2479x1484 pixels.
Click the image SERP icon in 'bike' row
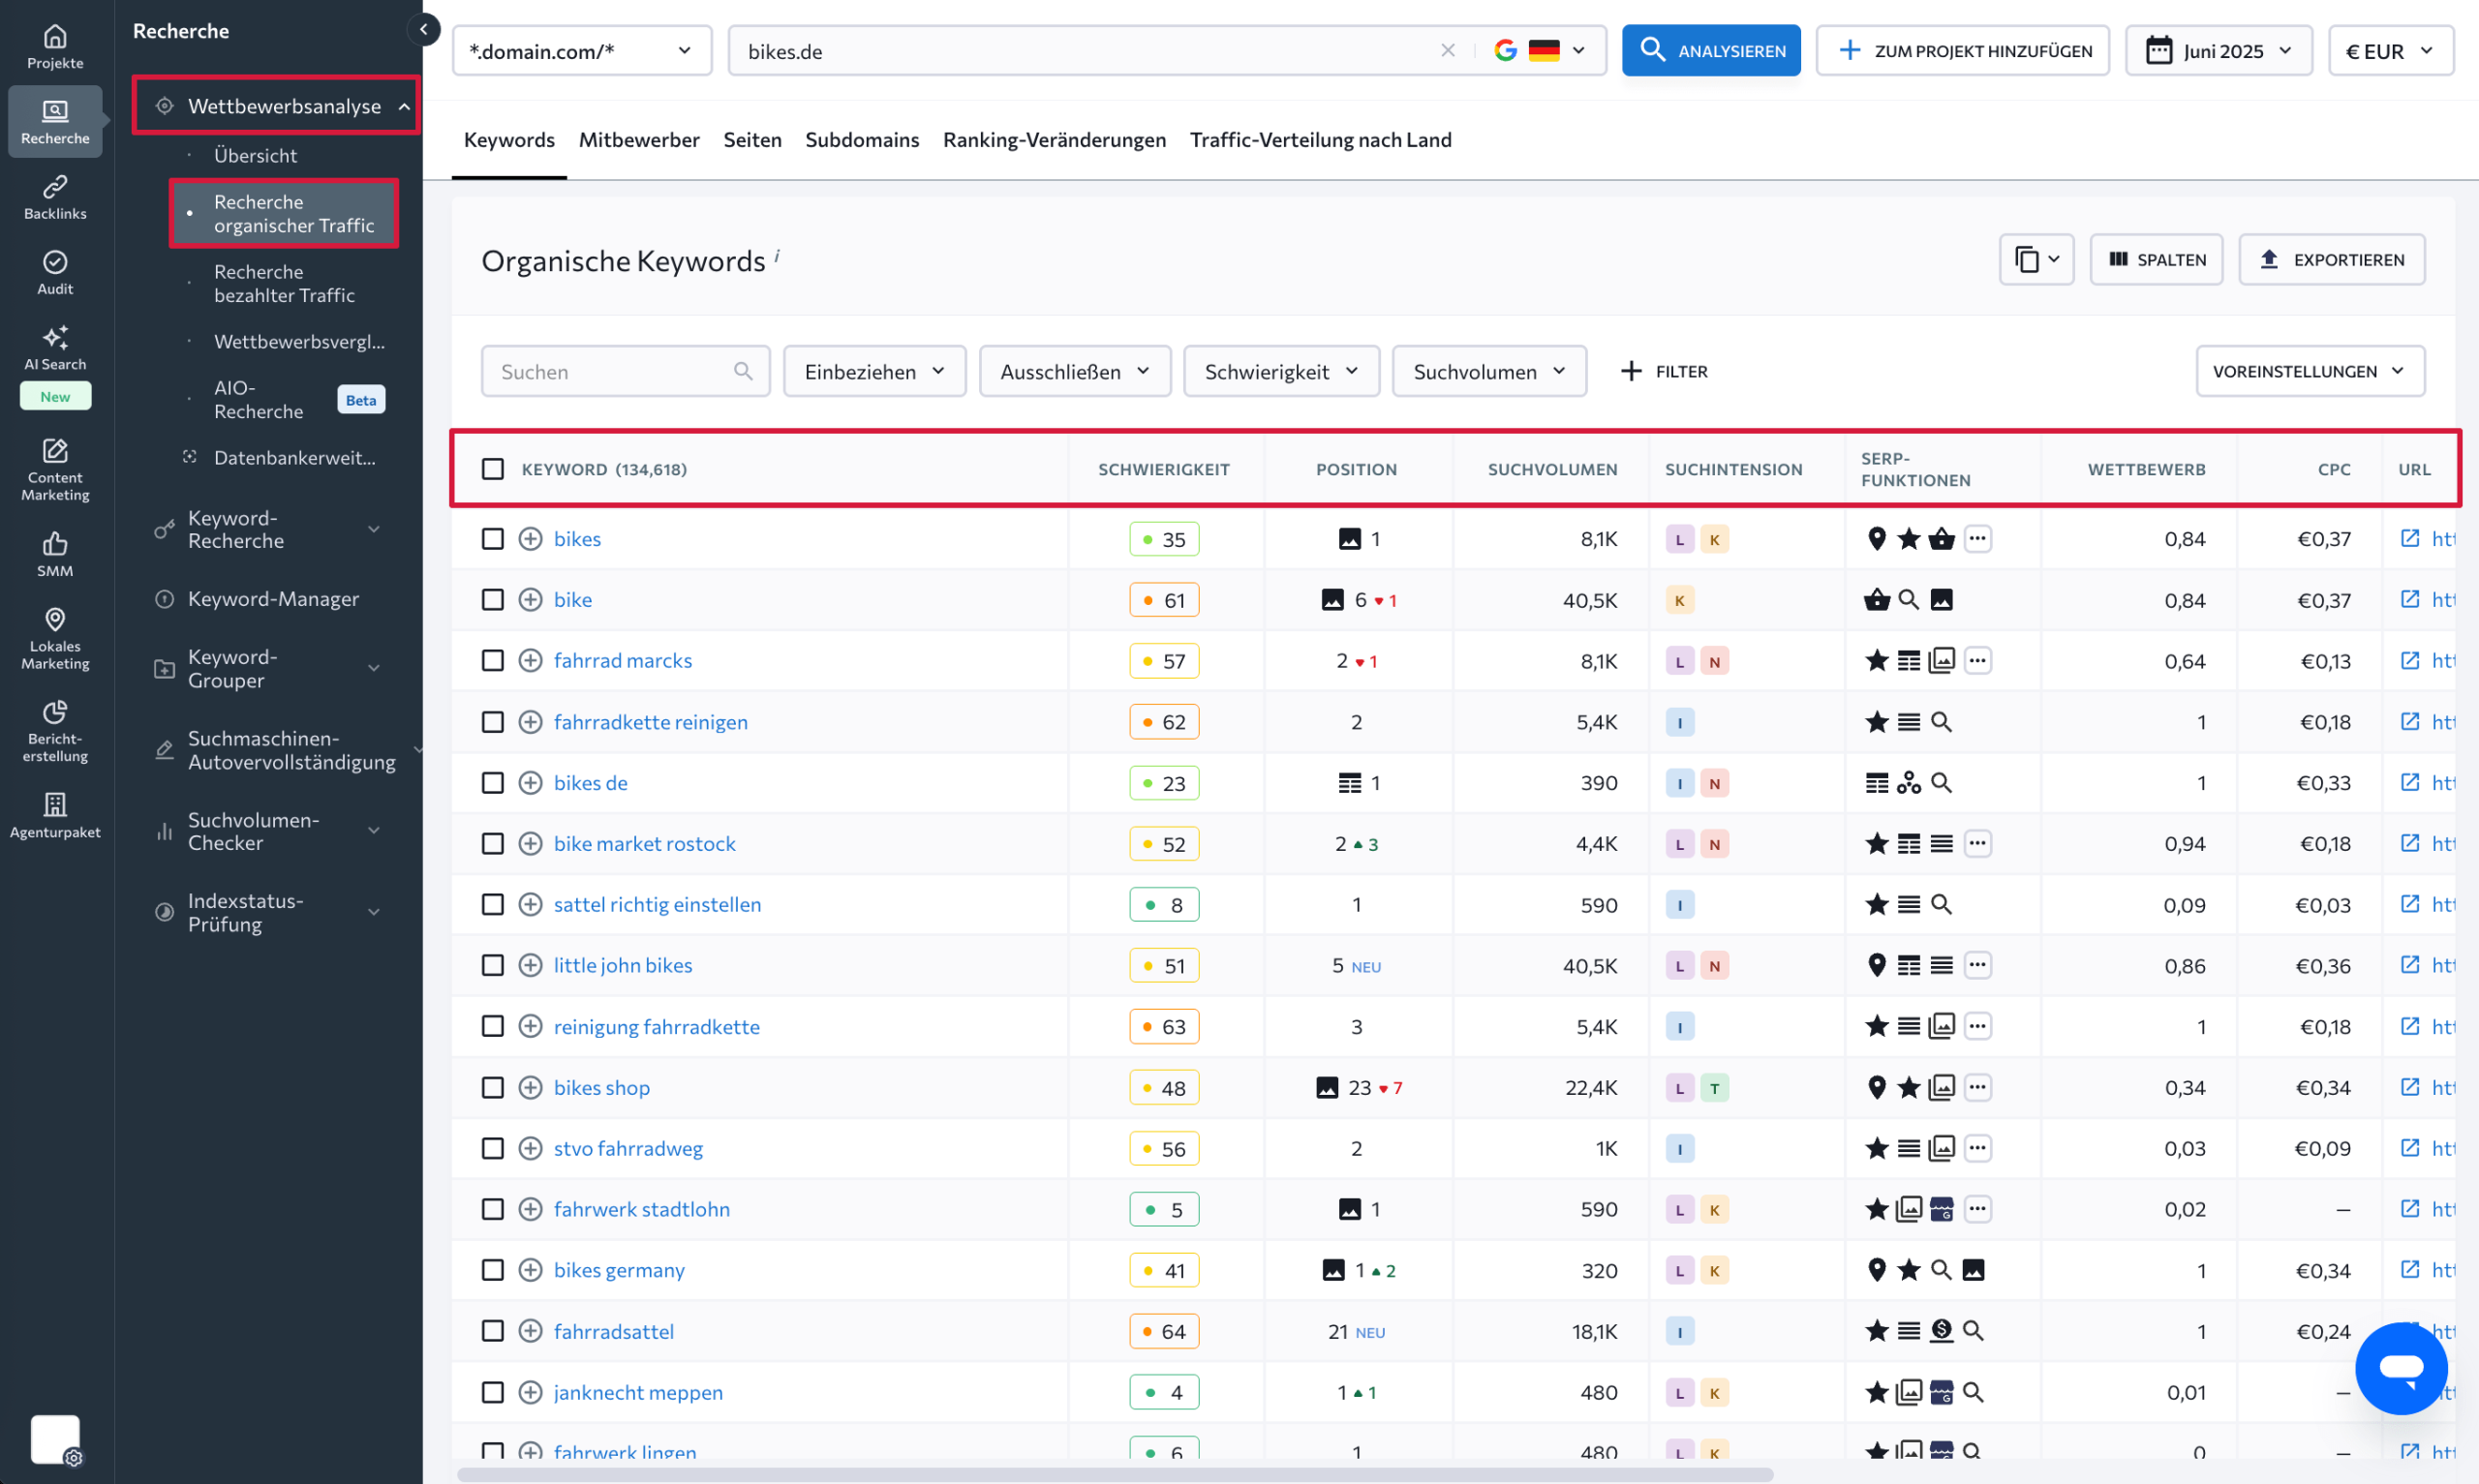(1941, 600)
